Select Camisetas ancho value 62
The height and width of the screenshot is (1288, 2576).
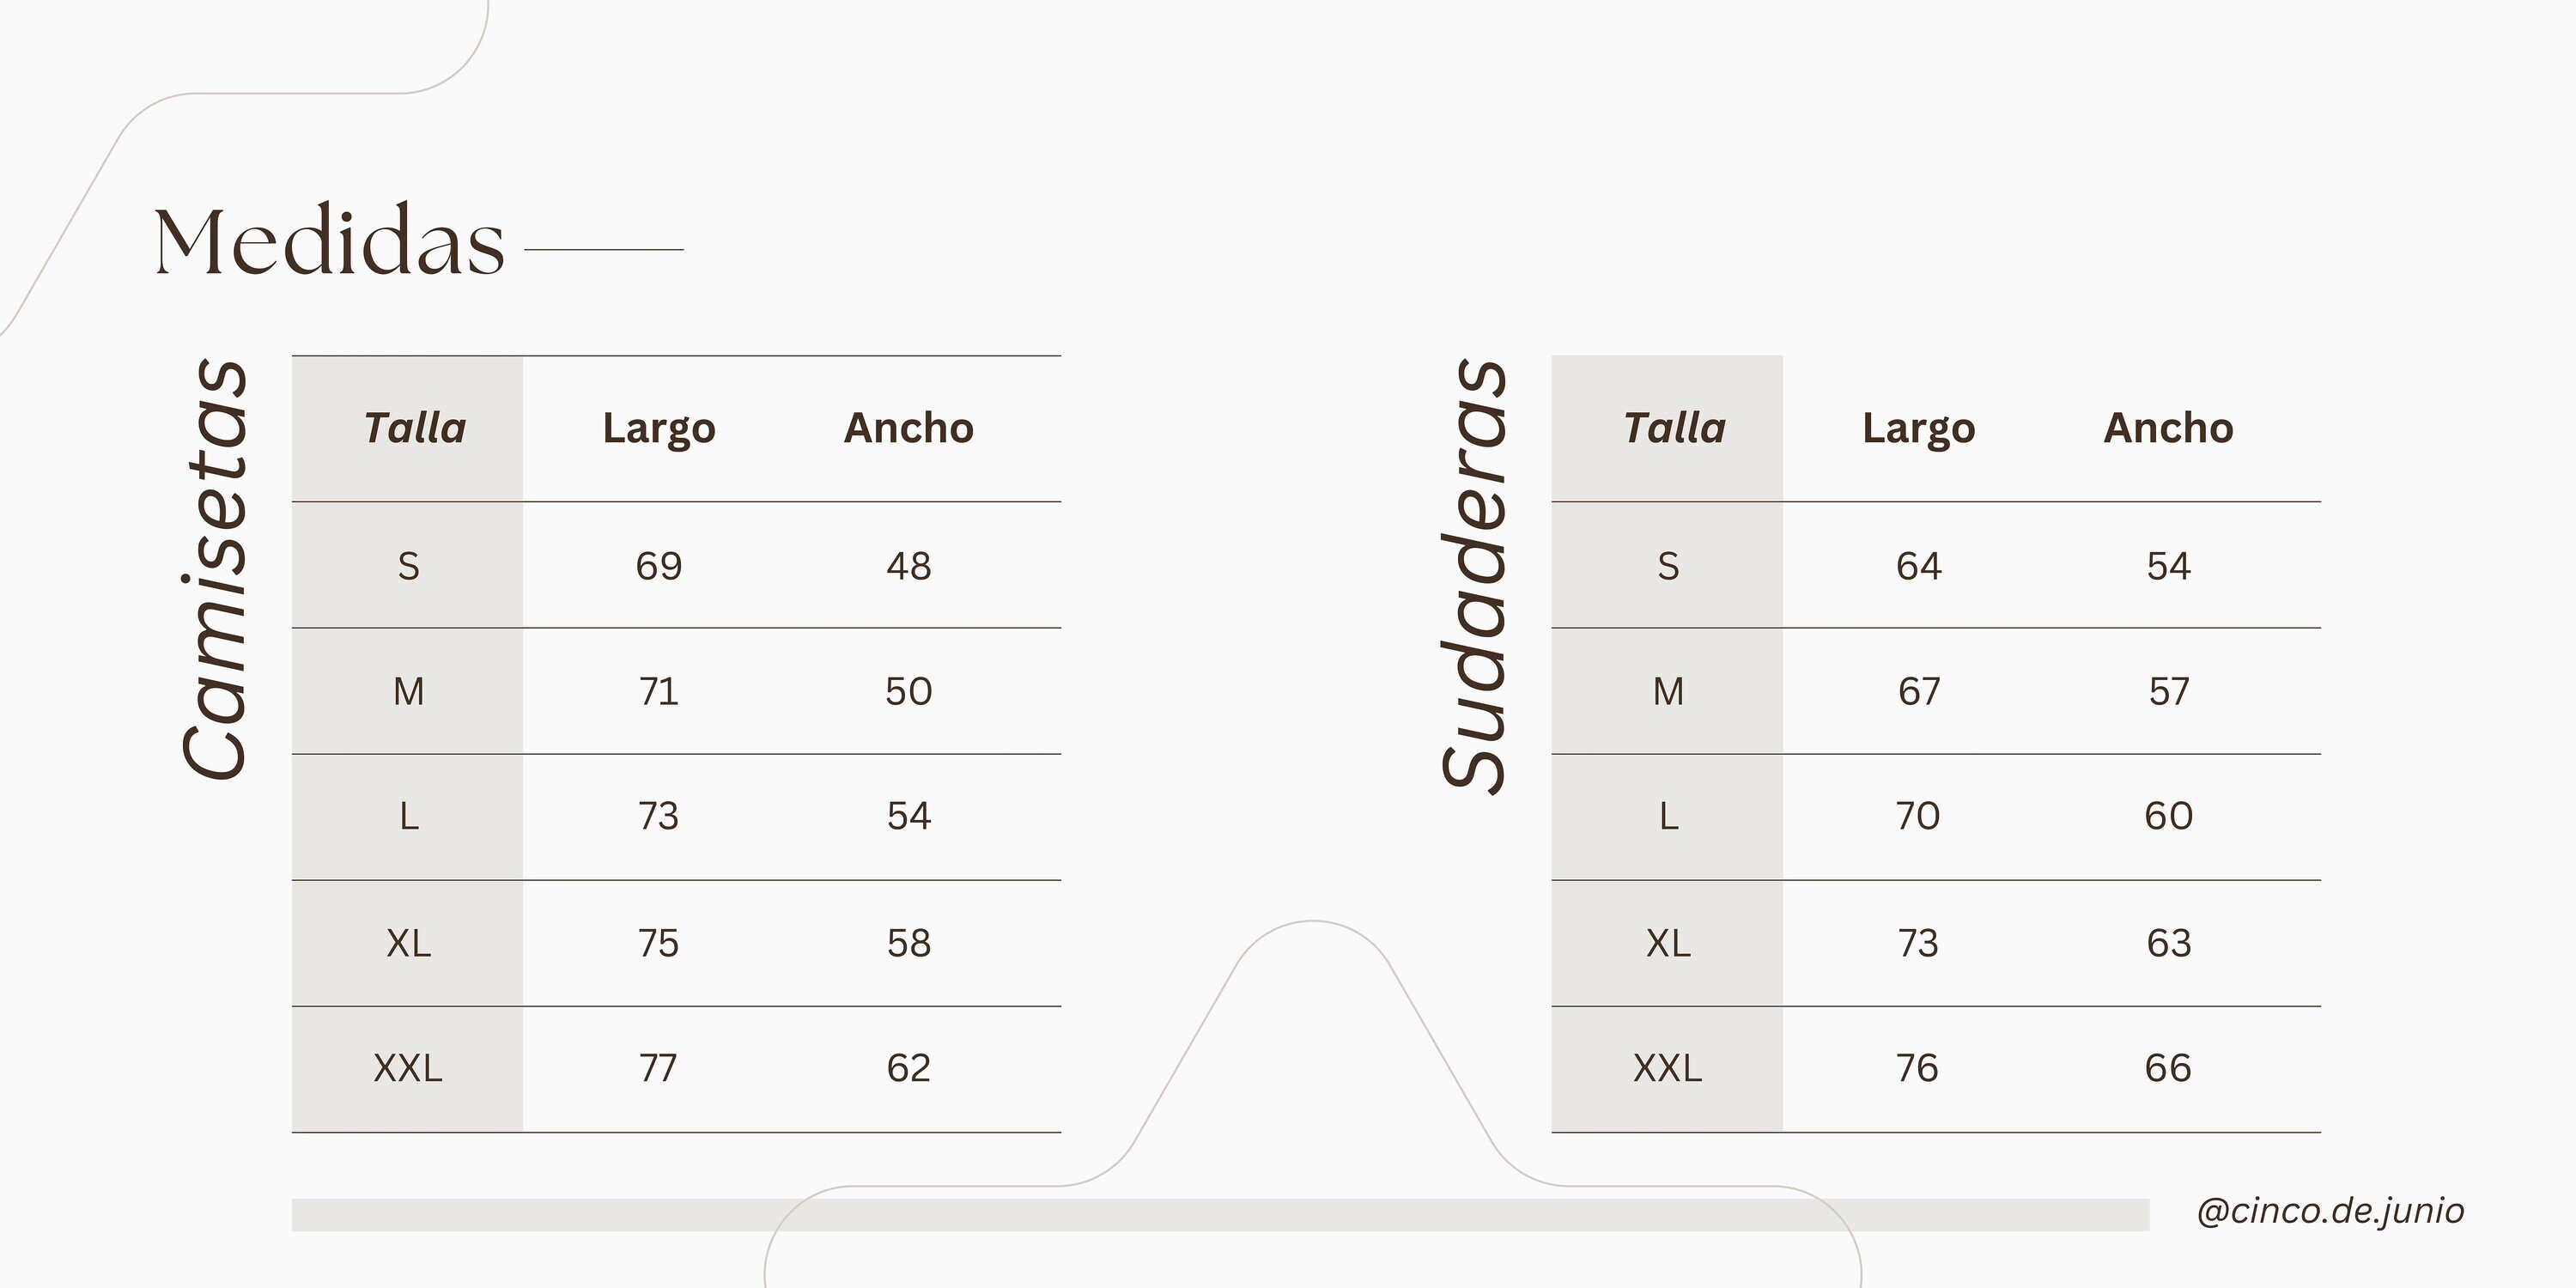908,1068
